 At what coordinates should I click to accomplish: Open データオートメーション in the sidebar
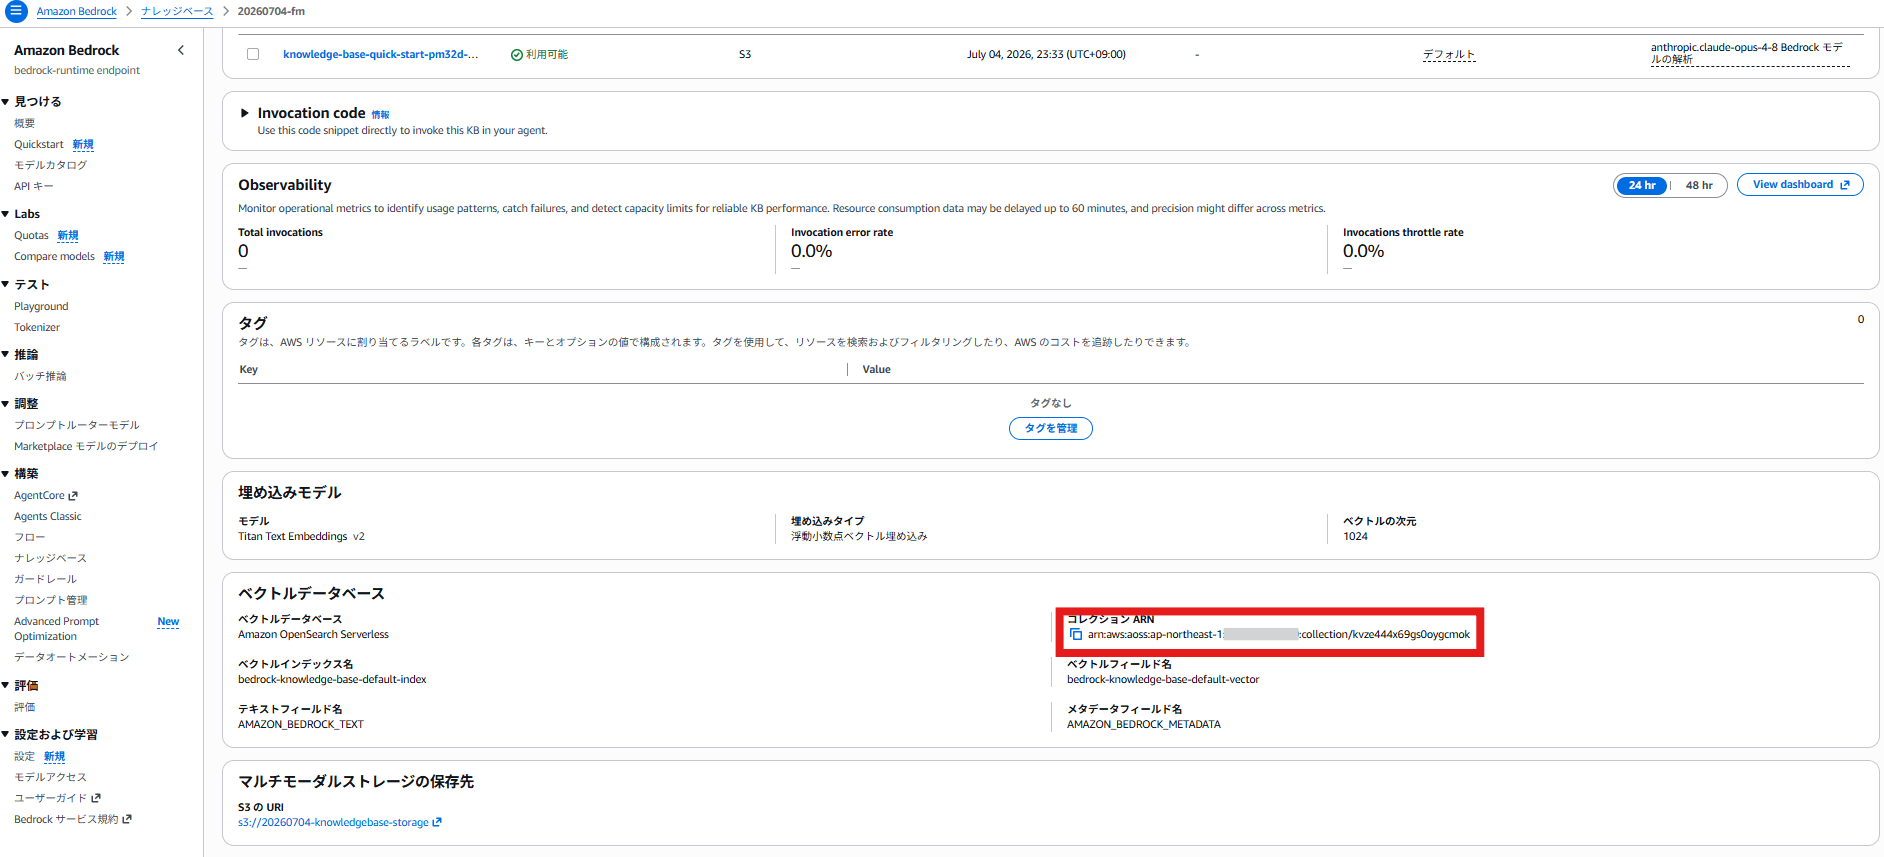(x=71, y=657)
